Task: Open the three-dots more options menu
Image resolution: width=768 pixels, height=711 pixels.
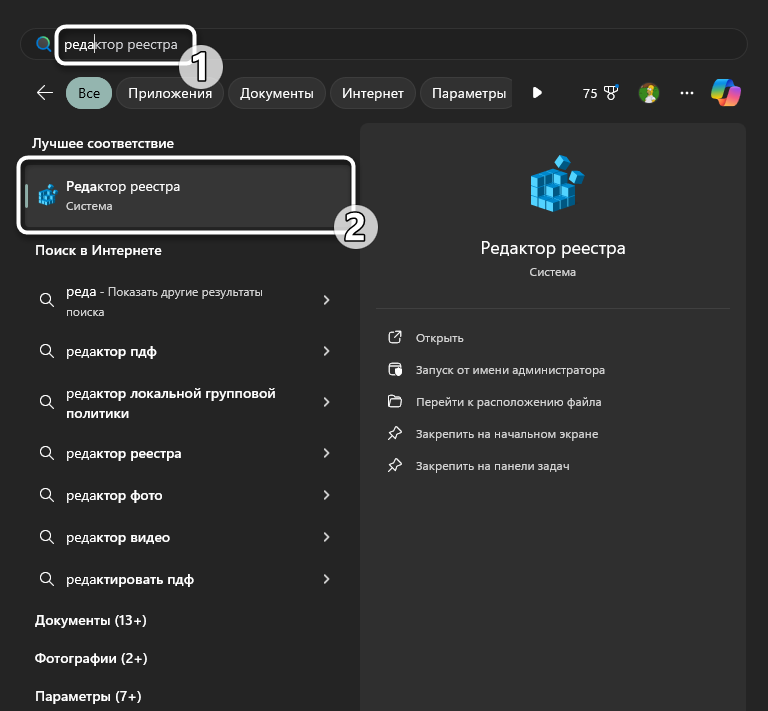Action: (687, 93)
